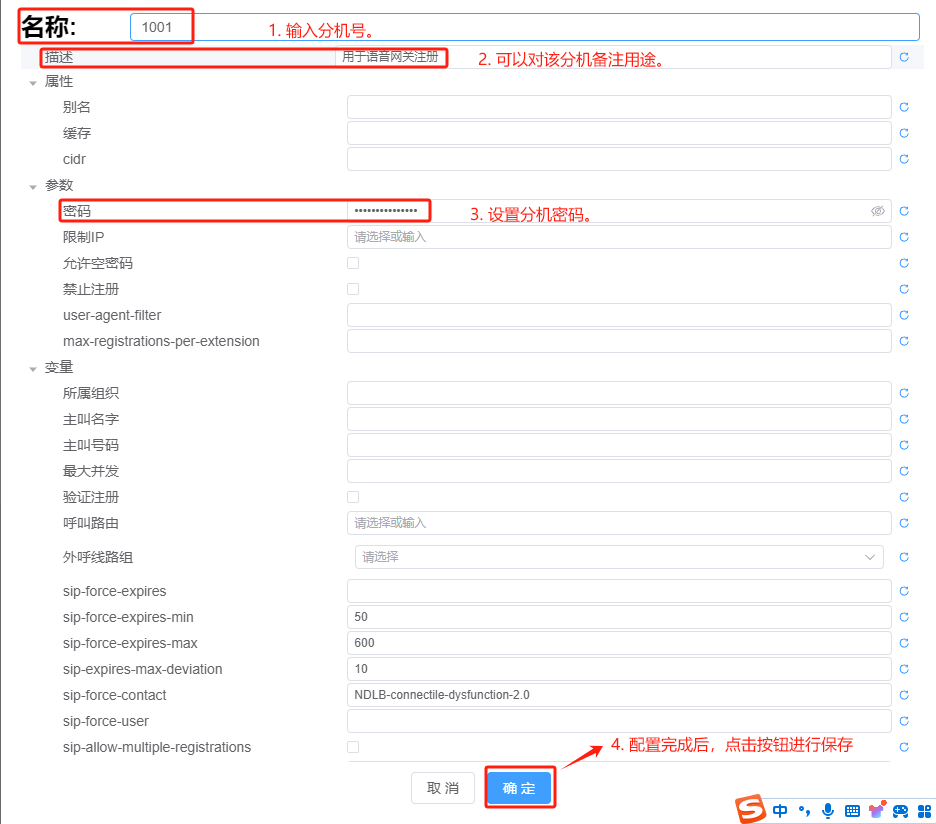Viewport: 936px width, 824px height.
Task: Show the password with the eye icon
Action: coord(878,211)
